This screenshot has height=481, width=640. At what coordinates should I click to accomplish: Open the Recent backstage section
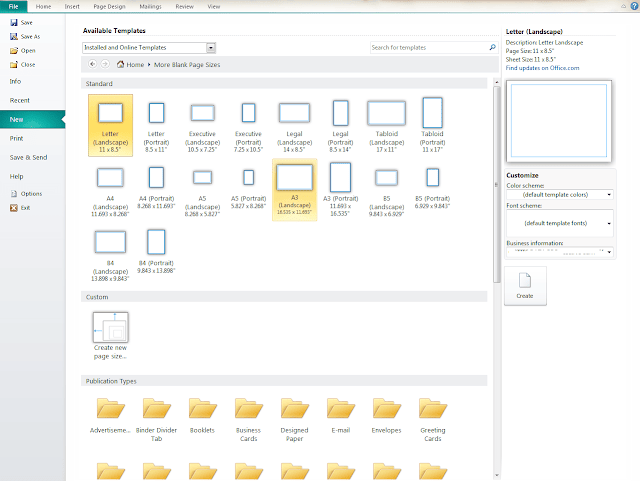(x=20, y=100)
